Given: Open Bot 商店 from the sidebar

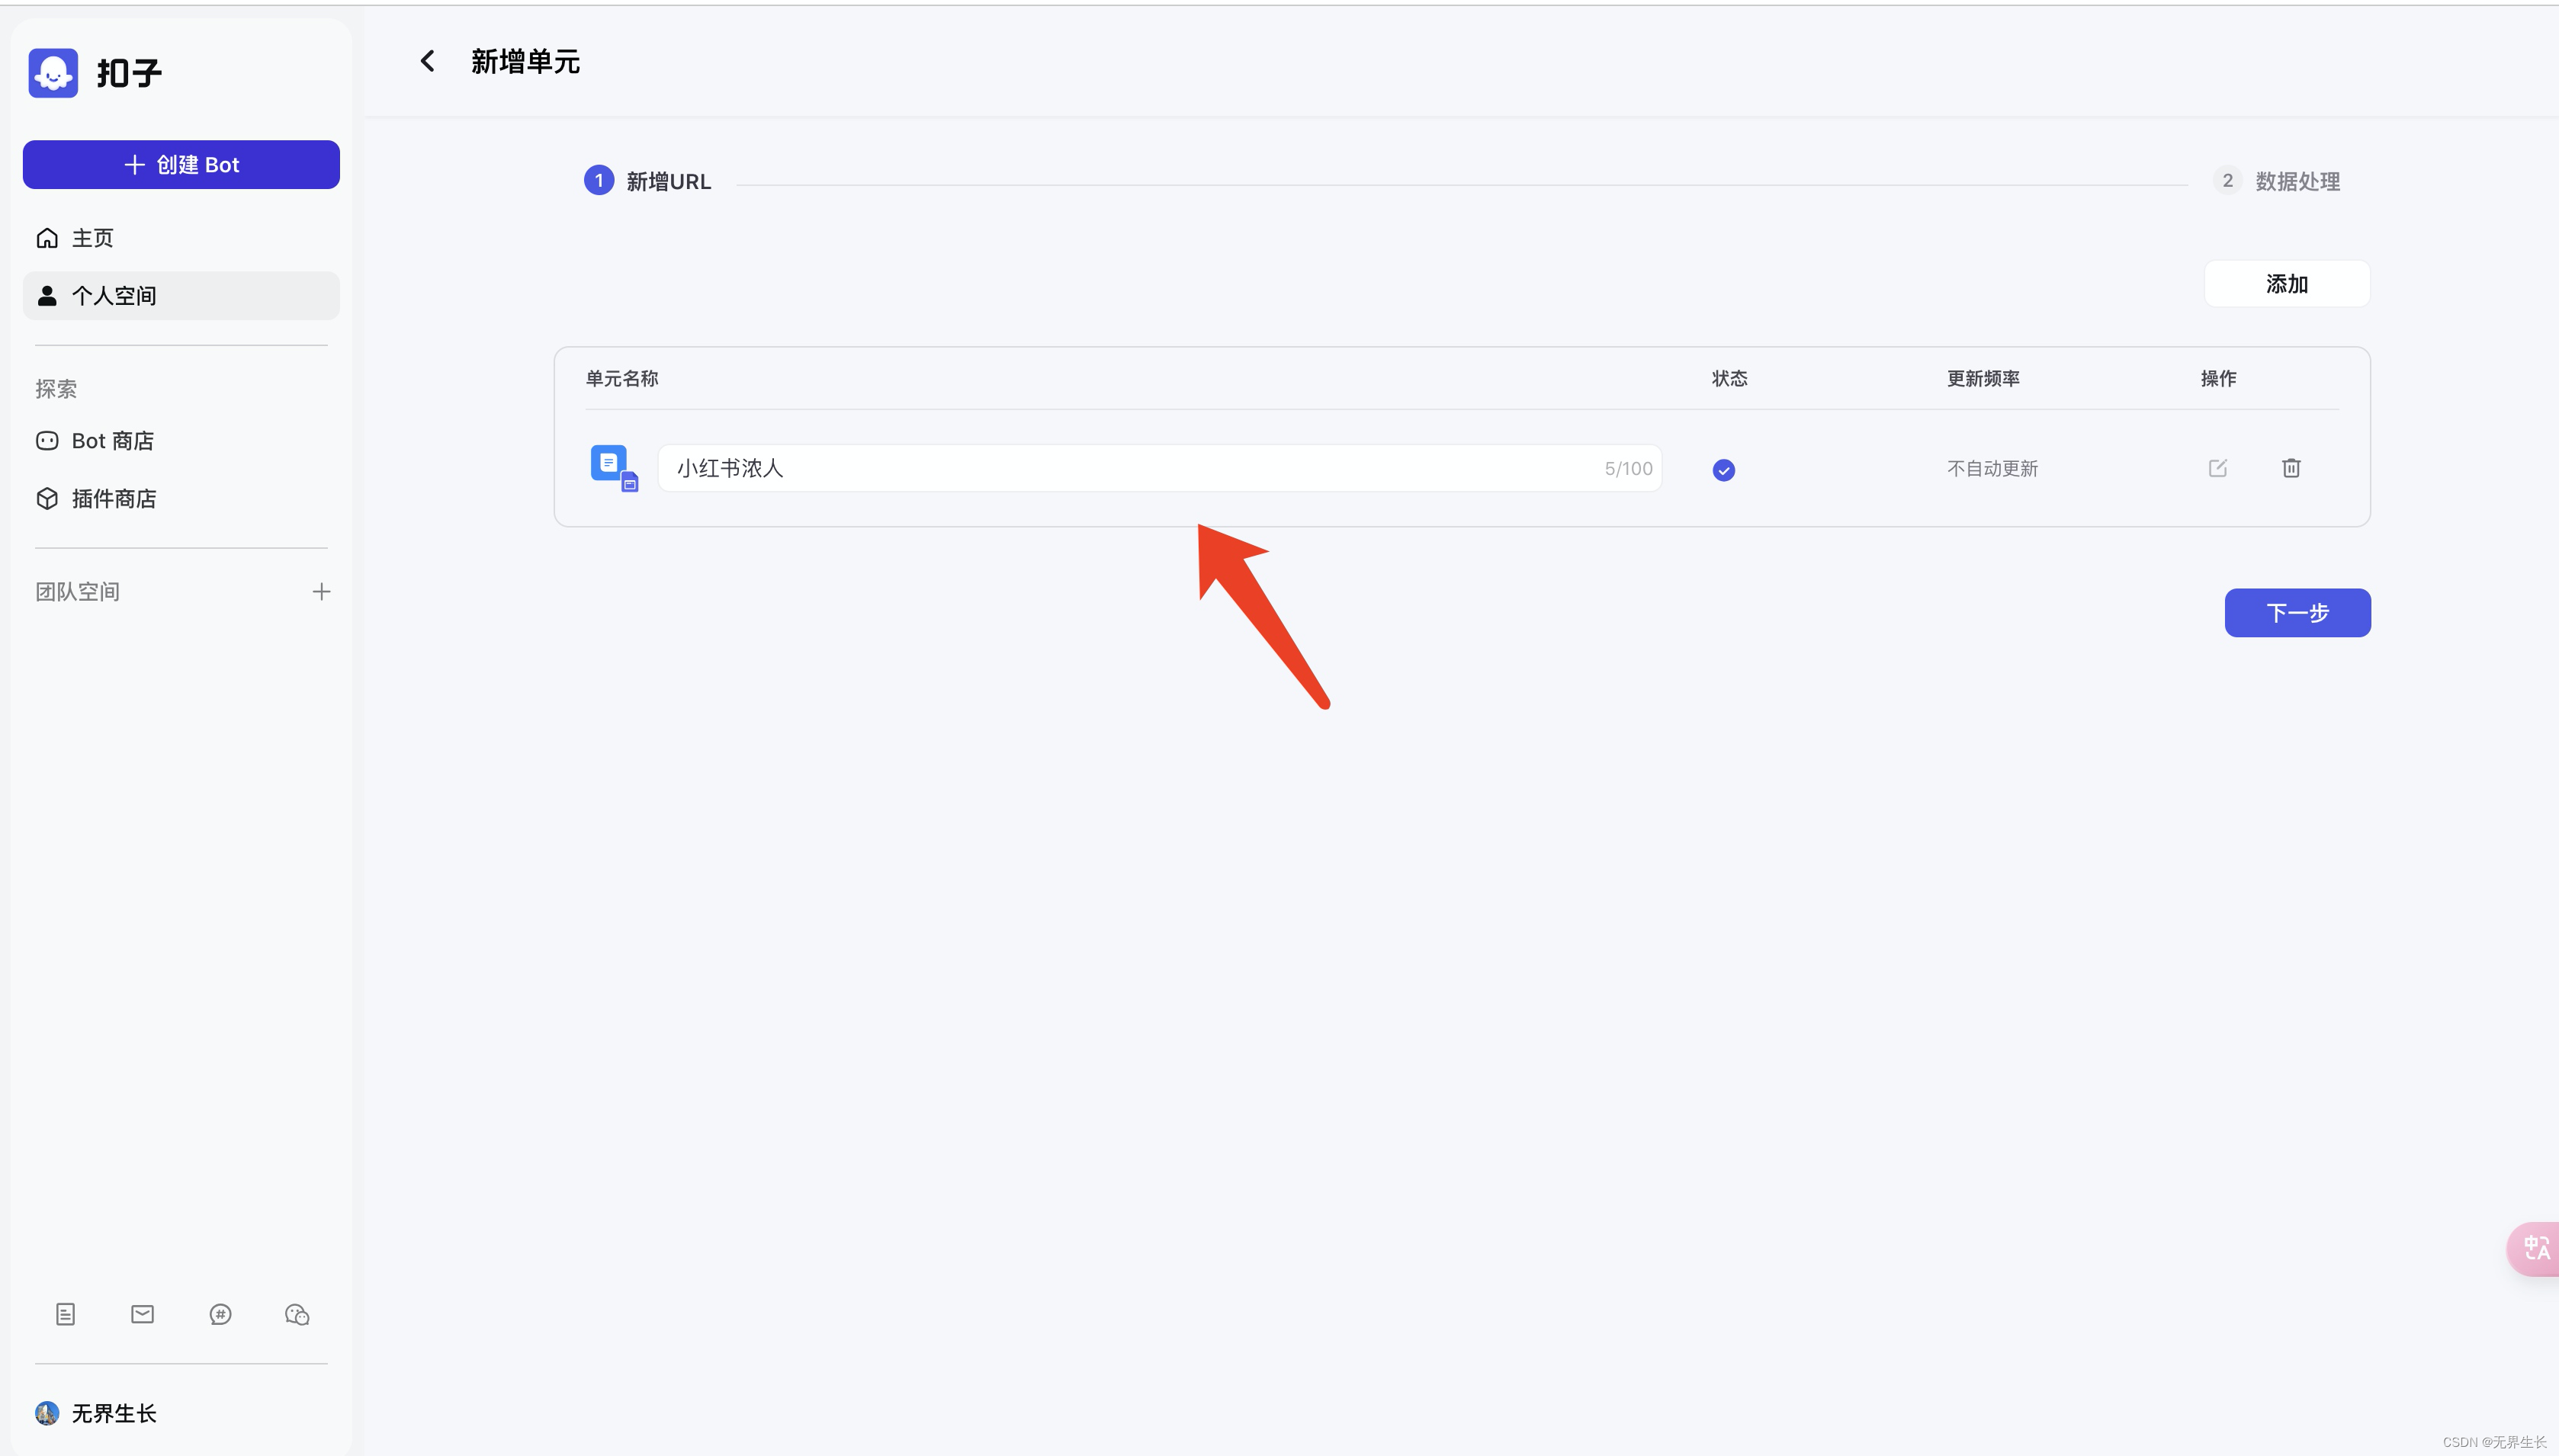Looking at the screenshot, I should point(112,441).
